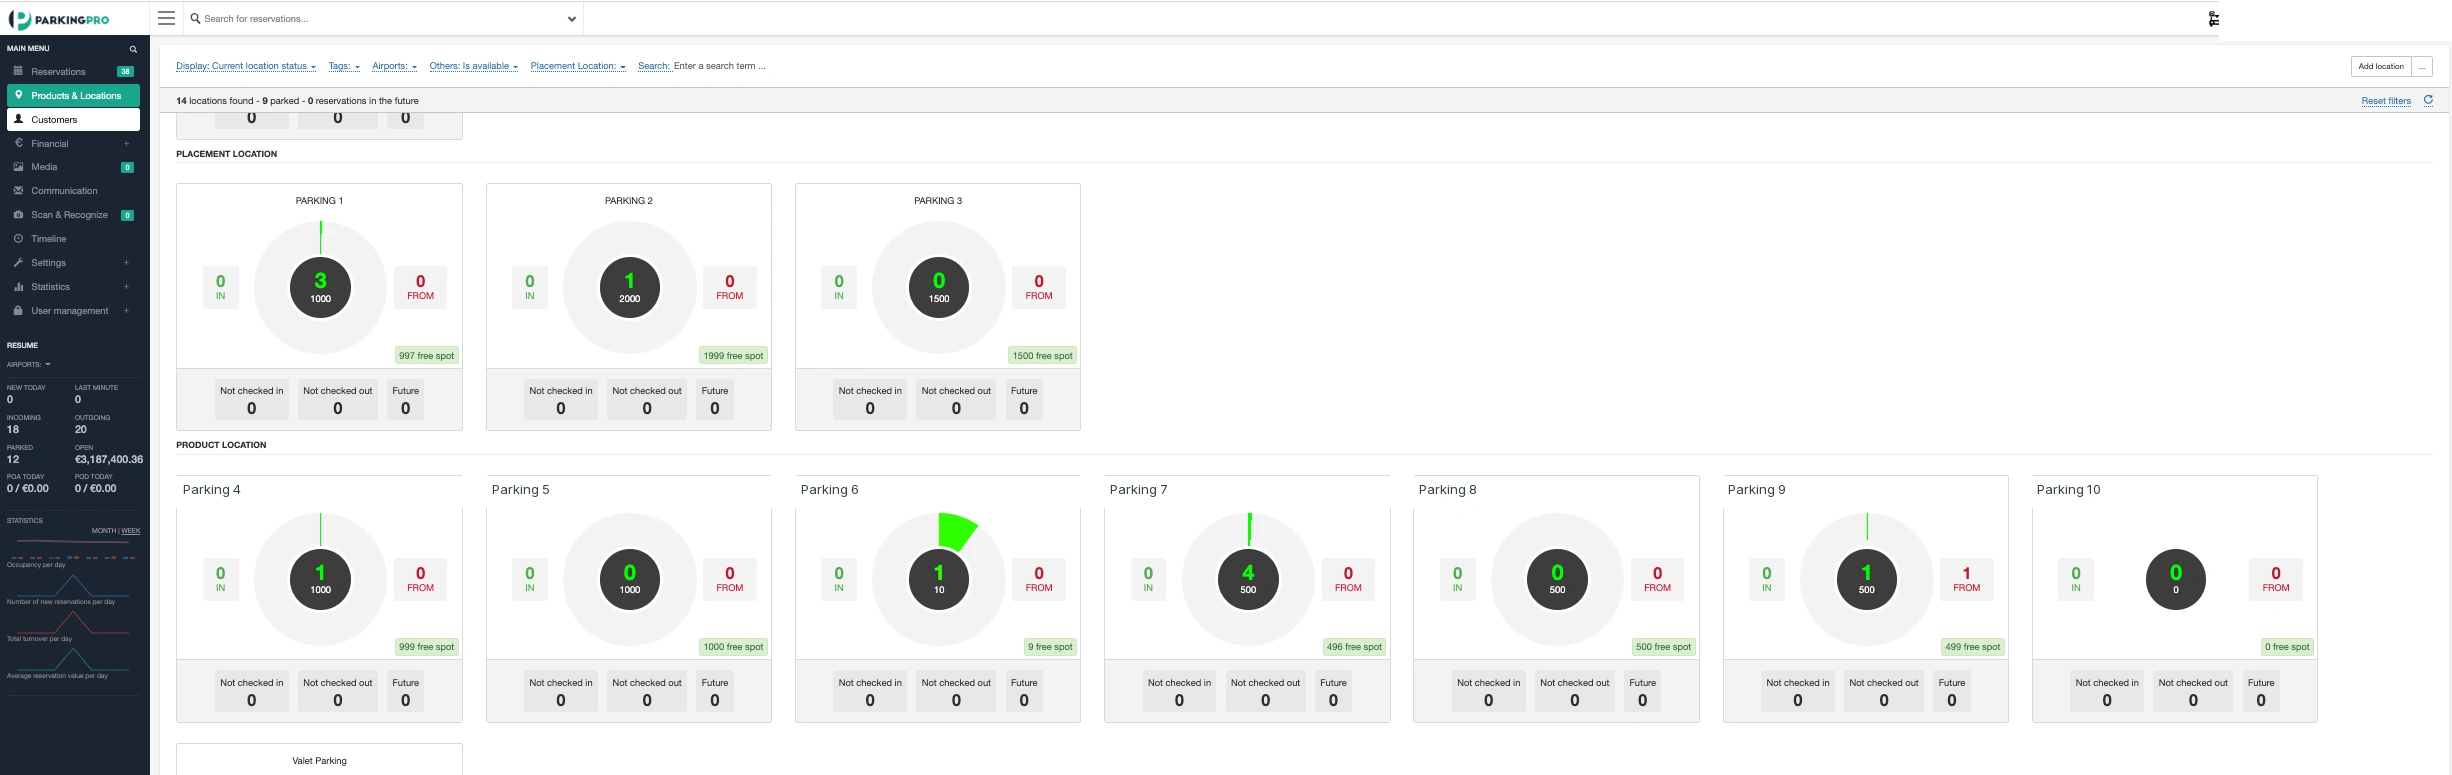The image size is (2452, 775).
Task: Click the Reservations calendar icon in sidebar
Action: coord(18,71)
